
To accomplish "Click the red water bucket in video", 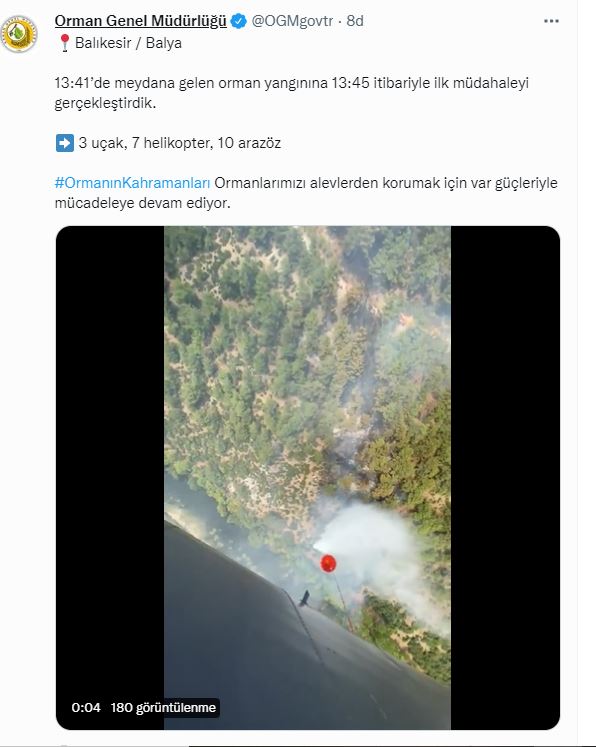I will pos(328,564).
